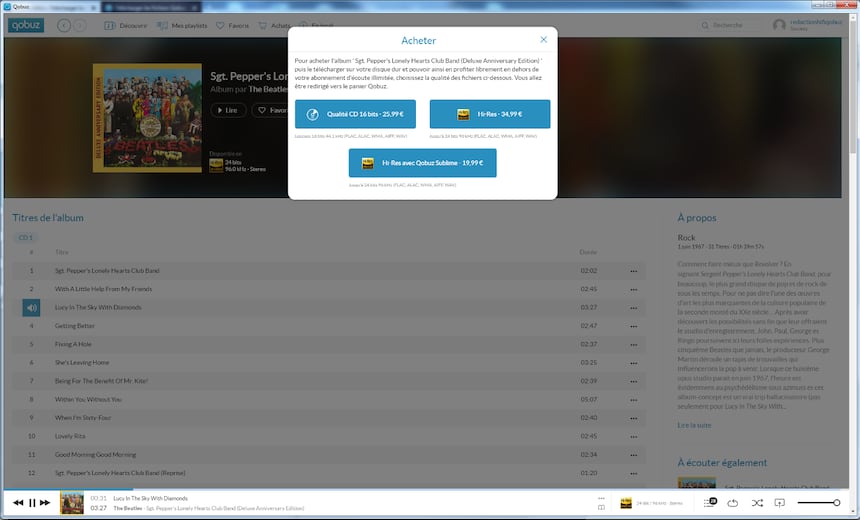Image resolution: width=860 pixels, height=520 pixels.
Task: Choose the Hi-Res 34,99 € purchase option
Action: coord(490,114)
